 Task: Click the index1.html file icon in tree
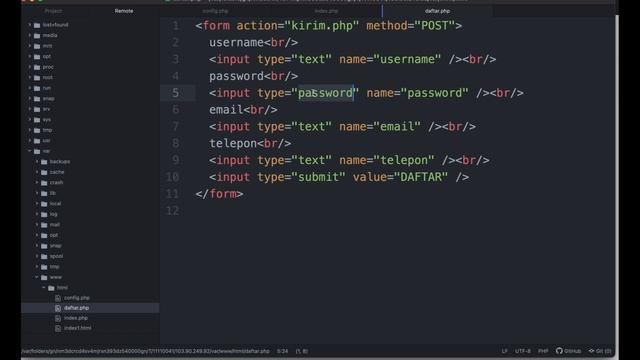tap(58, 329)
